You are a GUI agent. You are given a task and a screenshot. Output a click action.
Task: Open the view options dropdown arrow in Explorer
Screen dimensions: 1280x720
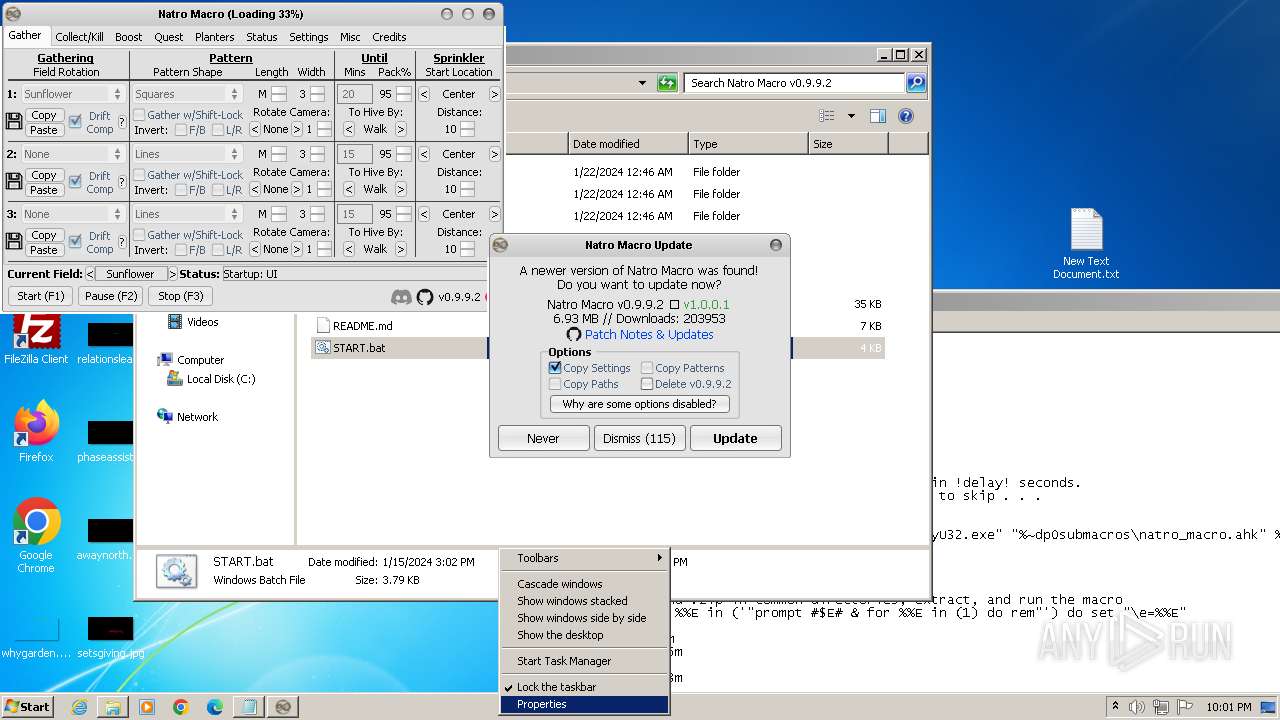tap(851, 116)
